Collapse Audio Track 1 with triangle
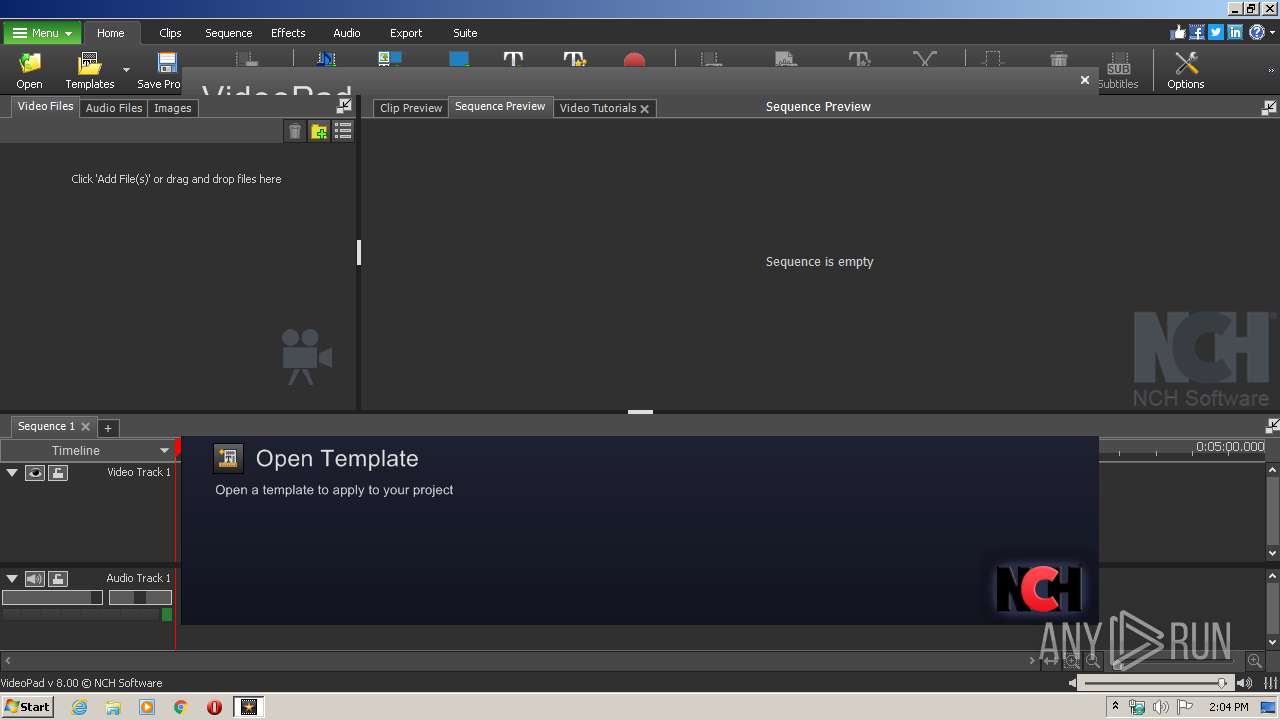This screenshot has height=720, width=1280. pos(12,578)
